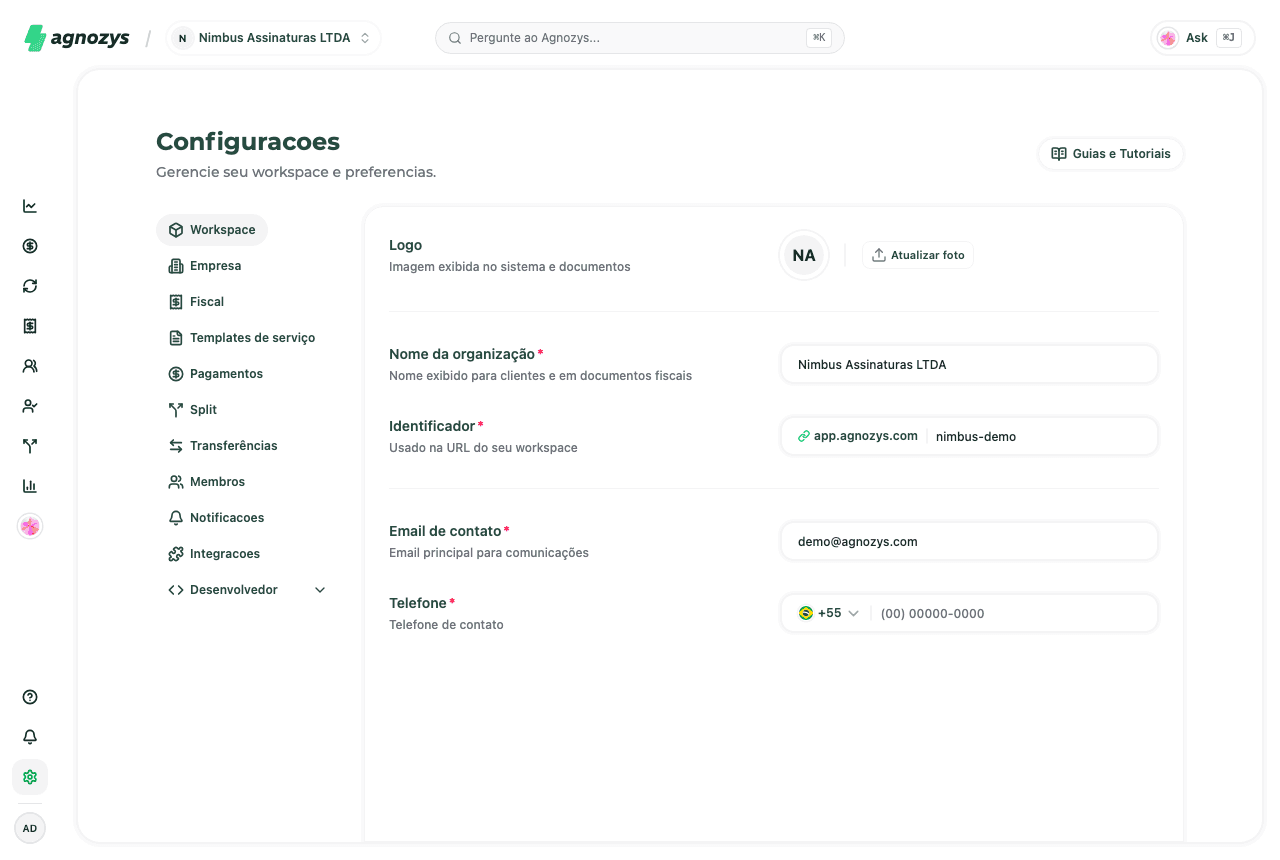Expand the Desenvolvedor section
1280x860 pixels.
point(247,590)
